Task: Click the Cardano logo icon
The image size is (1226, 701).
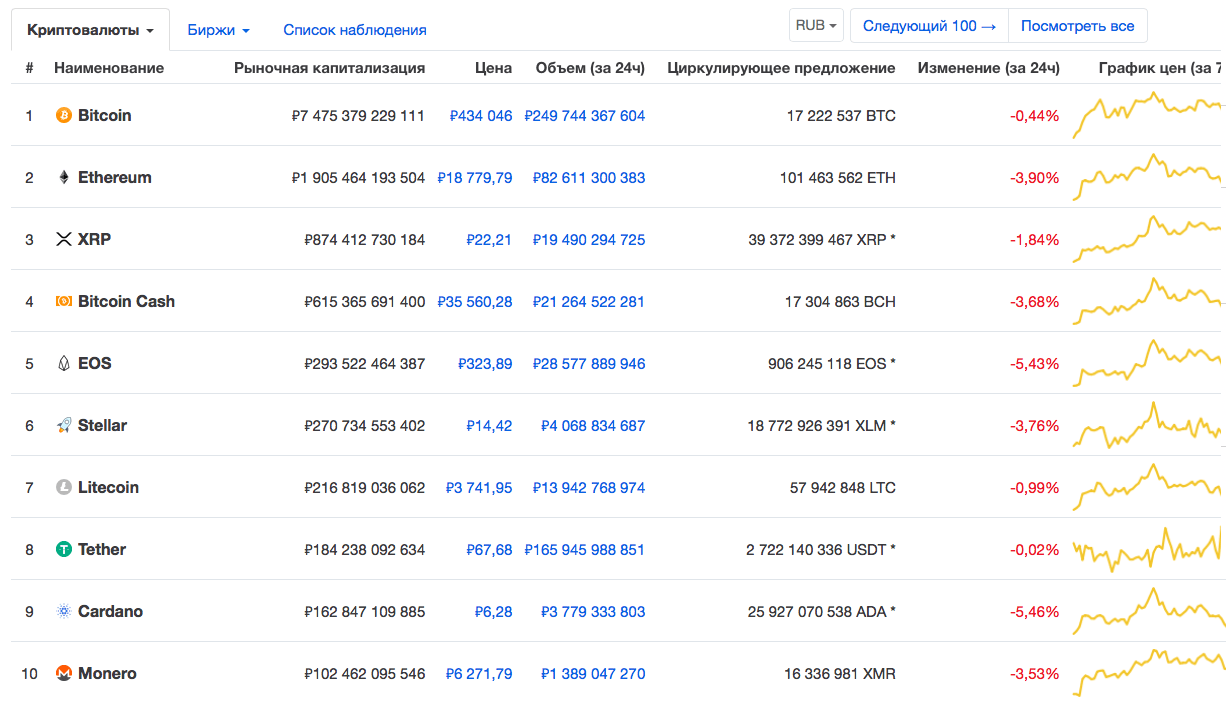Action: pos(64,612)
